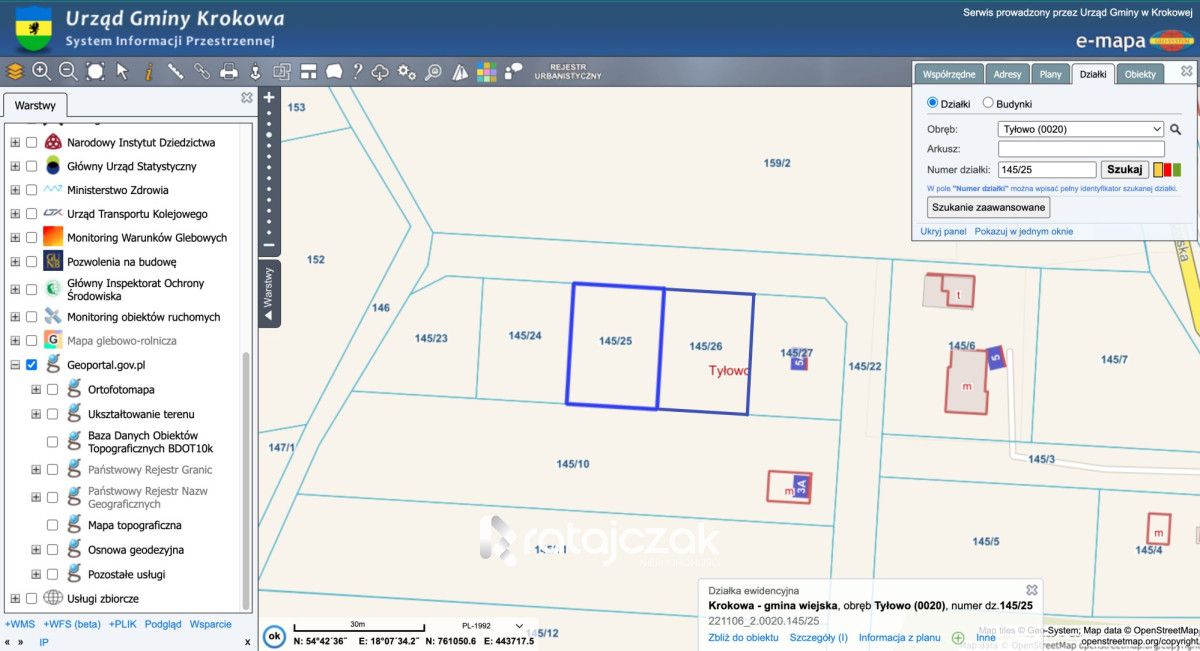Screen dimensions: 1200x651
Task: Click the search magnifier toolbar icon
Action: [433, 71]
